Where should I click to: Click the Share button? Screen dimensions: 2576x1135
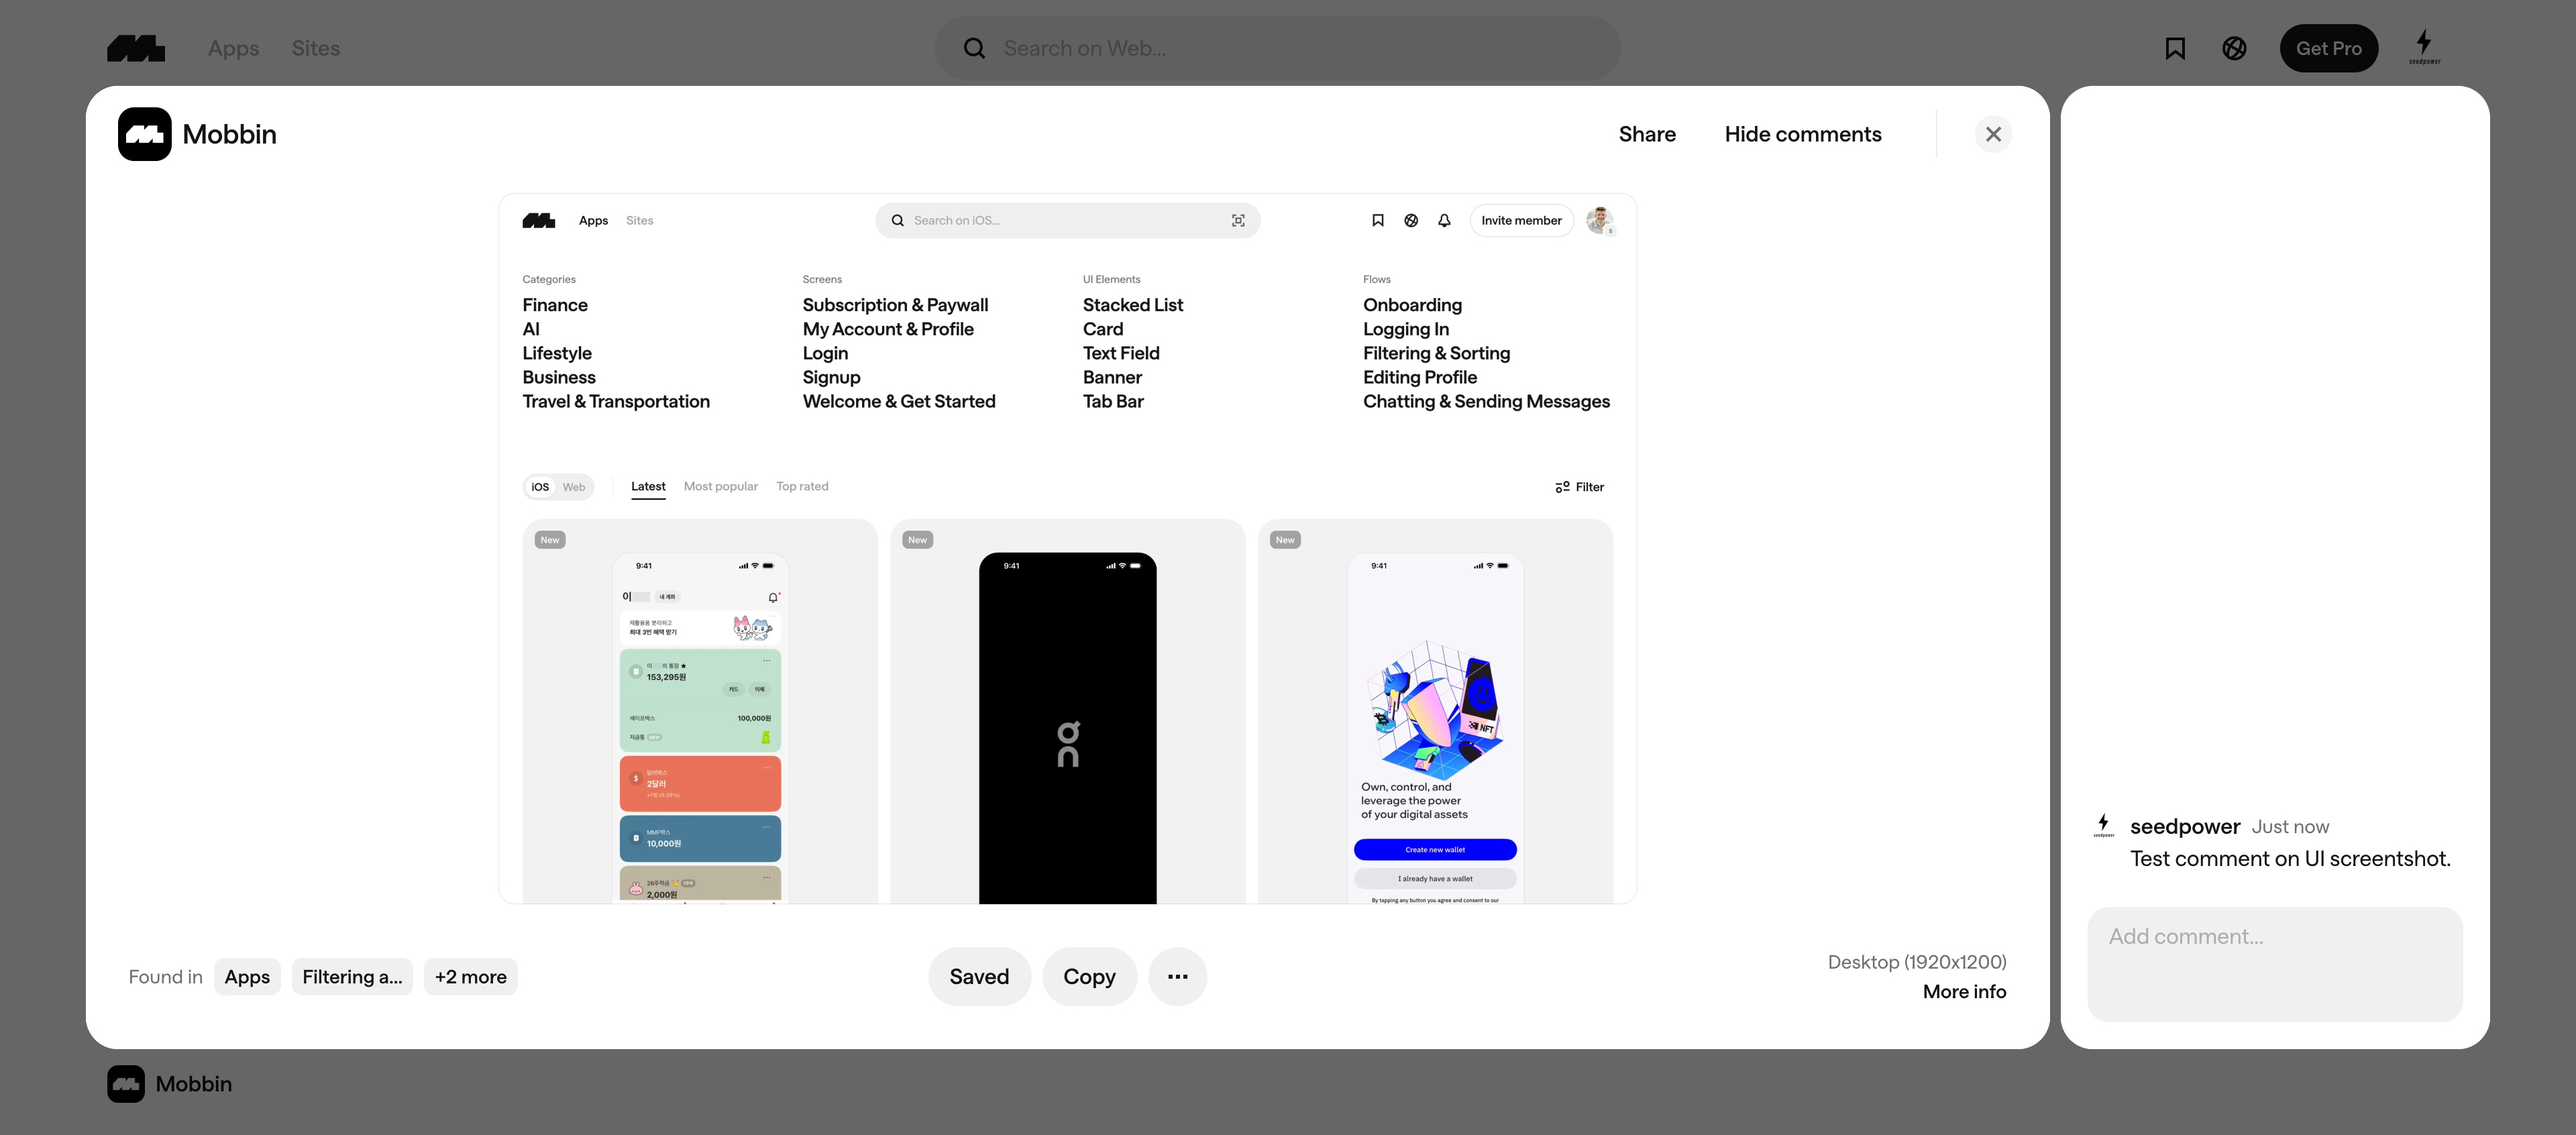pyautogui.click(x=1646, y=134)
